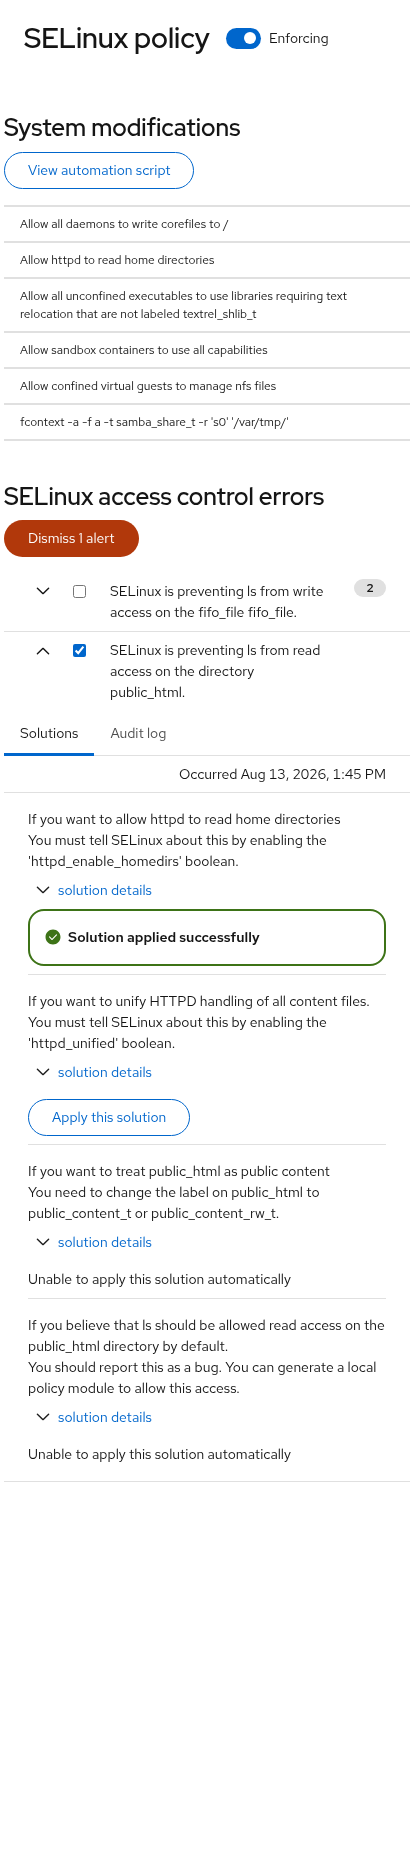
Task: Open View automation script
Action: (99, 170)
